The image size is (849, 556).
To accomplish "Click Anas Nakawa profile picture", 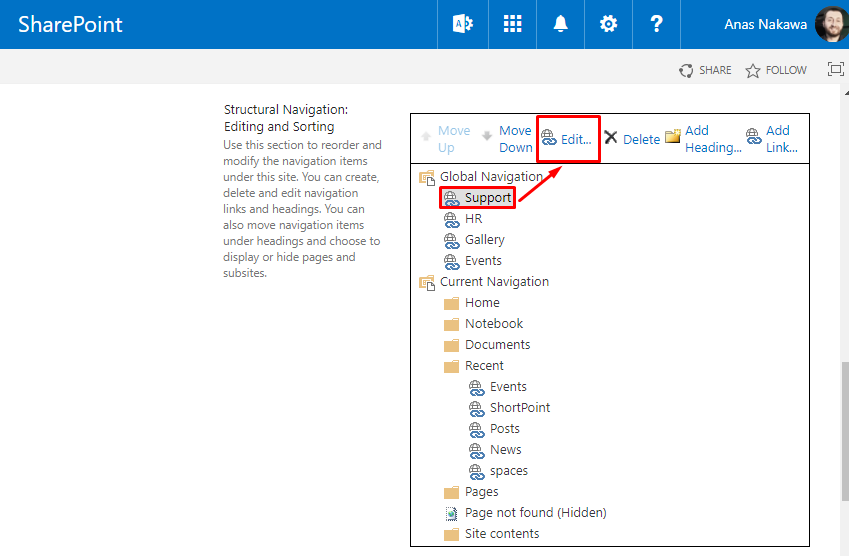I will (x=832, y=24).
